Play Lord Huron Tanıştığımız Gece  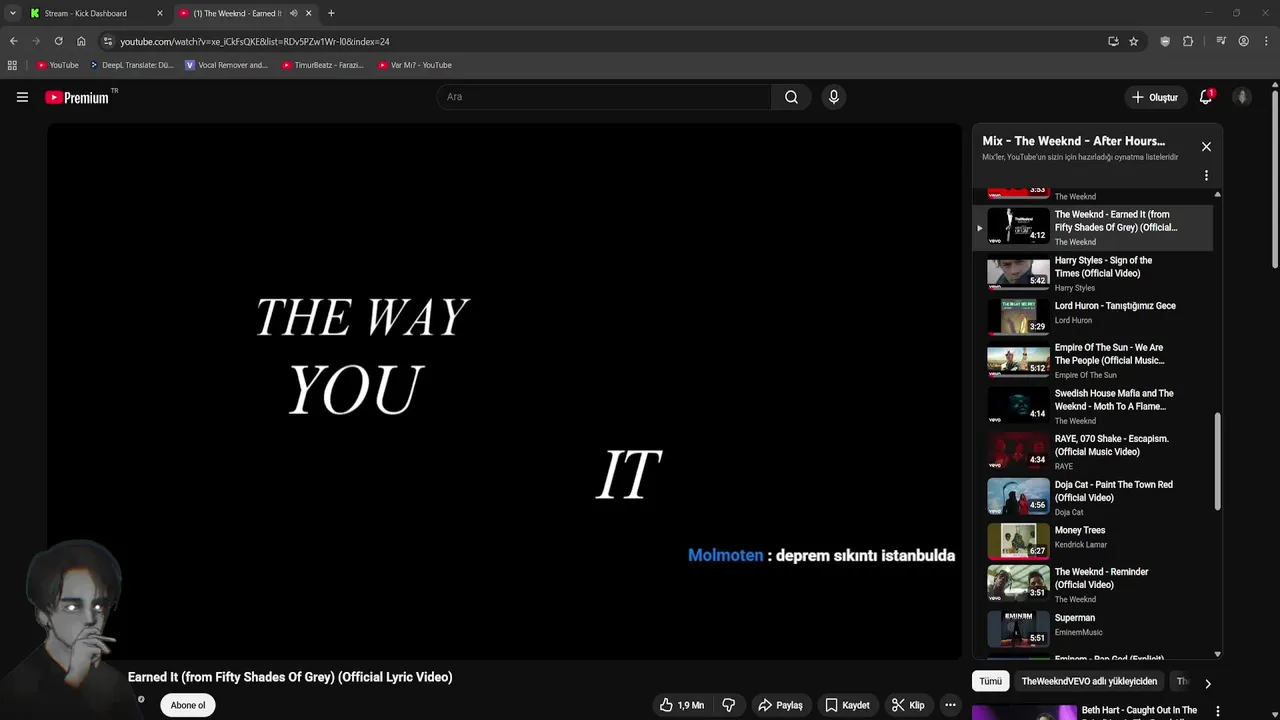click(1095, 317)
